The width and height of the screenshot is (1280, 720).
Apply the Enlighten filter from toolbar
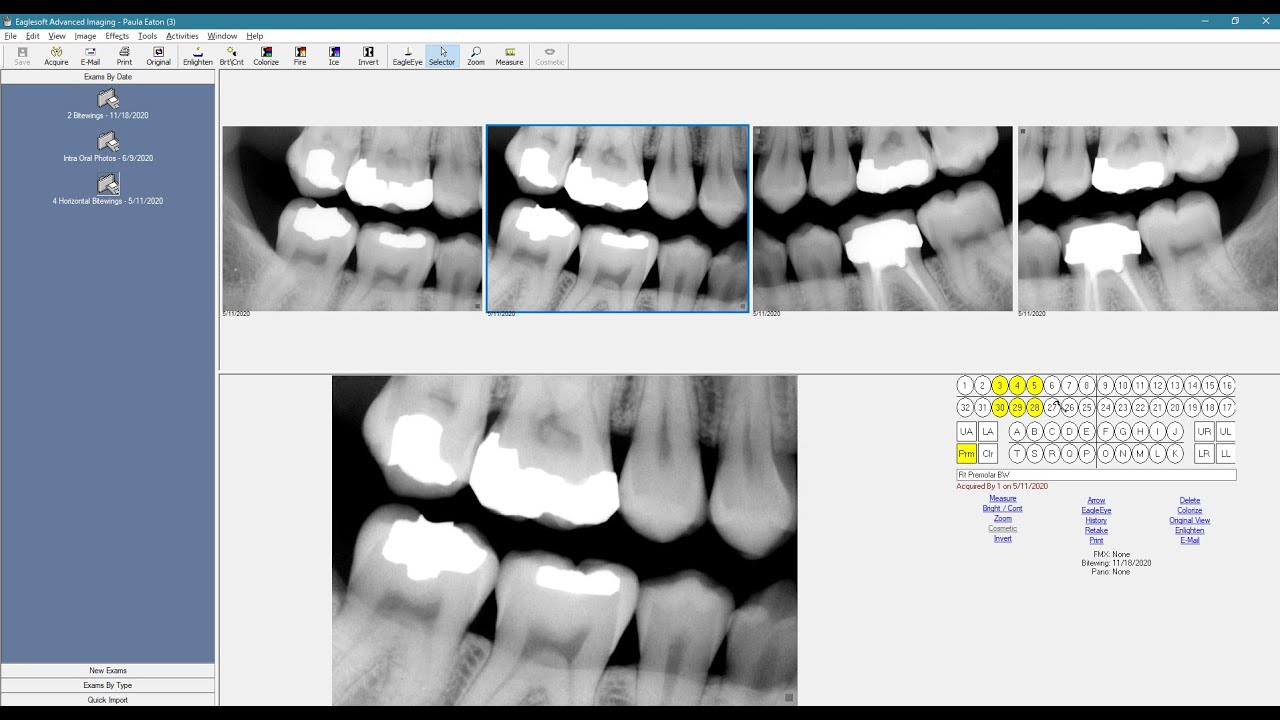tap(198, 56)
